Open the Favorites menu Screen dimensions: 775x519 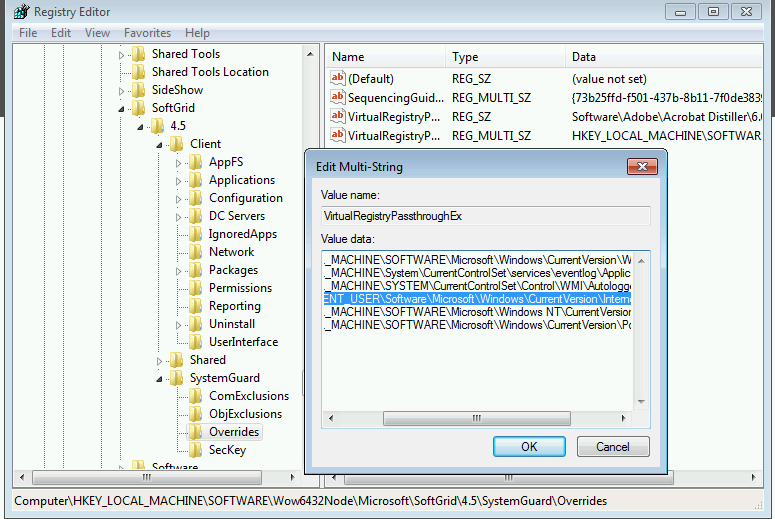point(147,33)
